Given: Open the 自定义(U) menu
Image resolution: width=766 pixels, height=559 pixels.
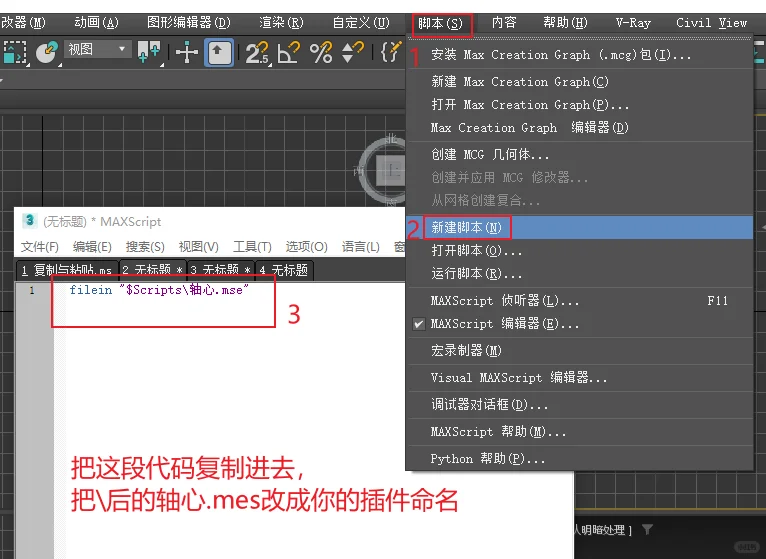Looking at the screenshot, I should click(361, 22).
